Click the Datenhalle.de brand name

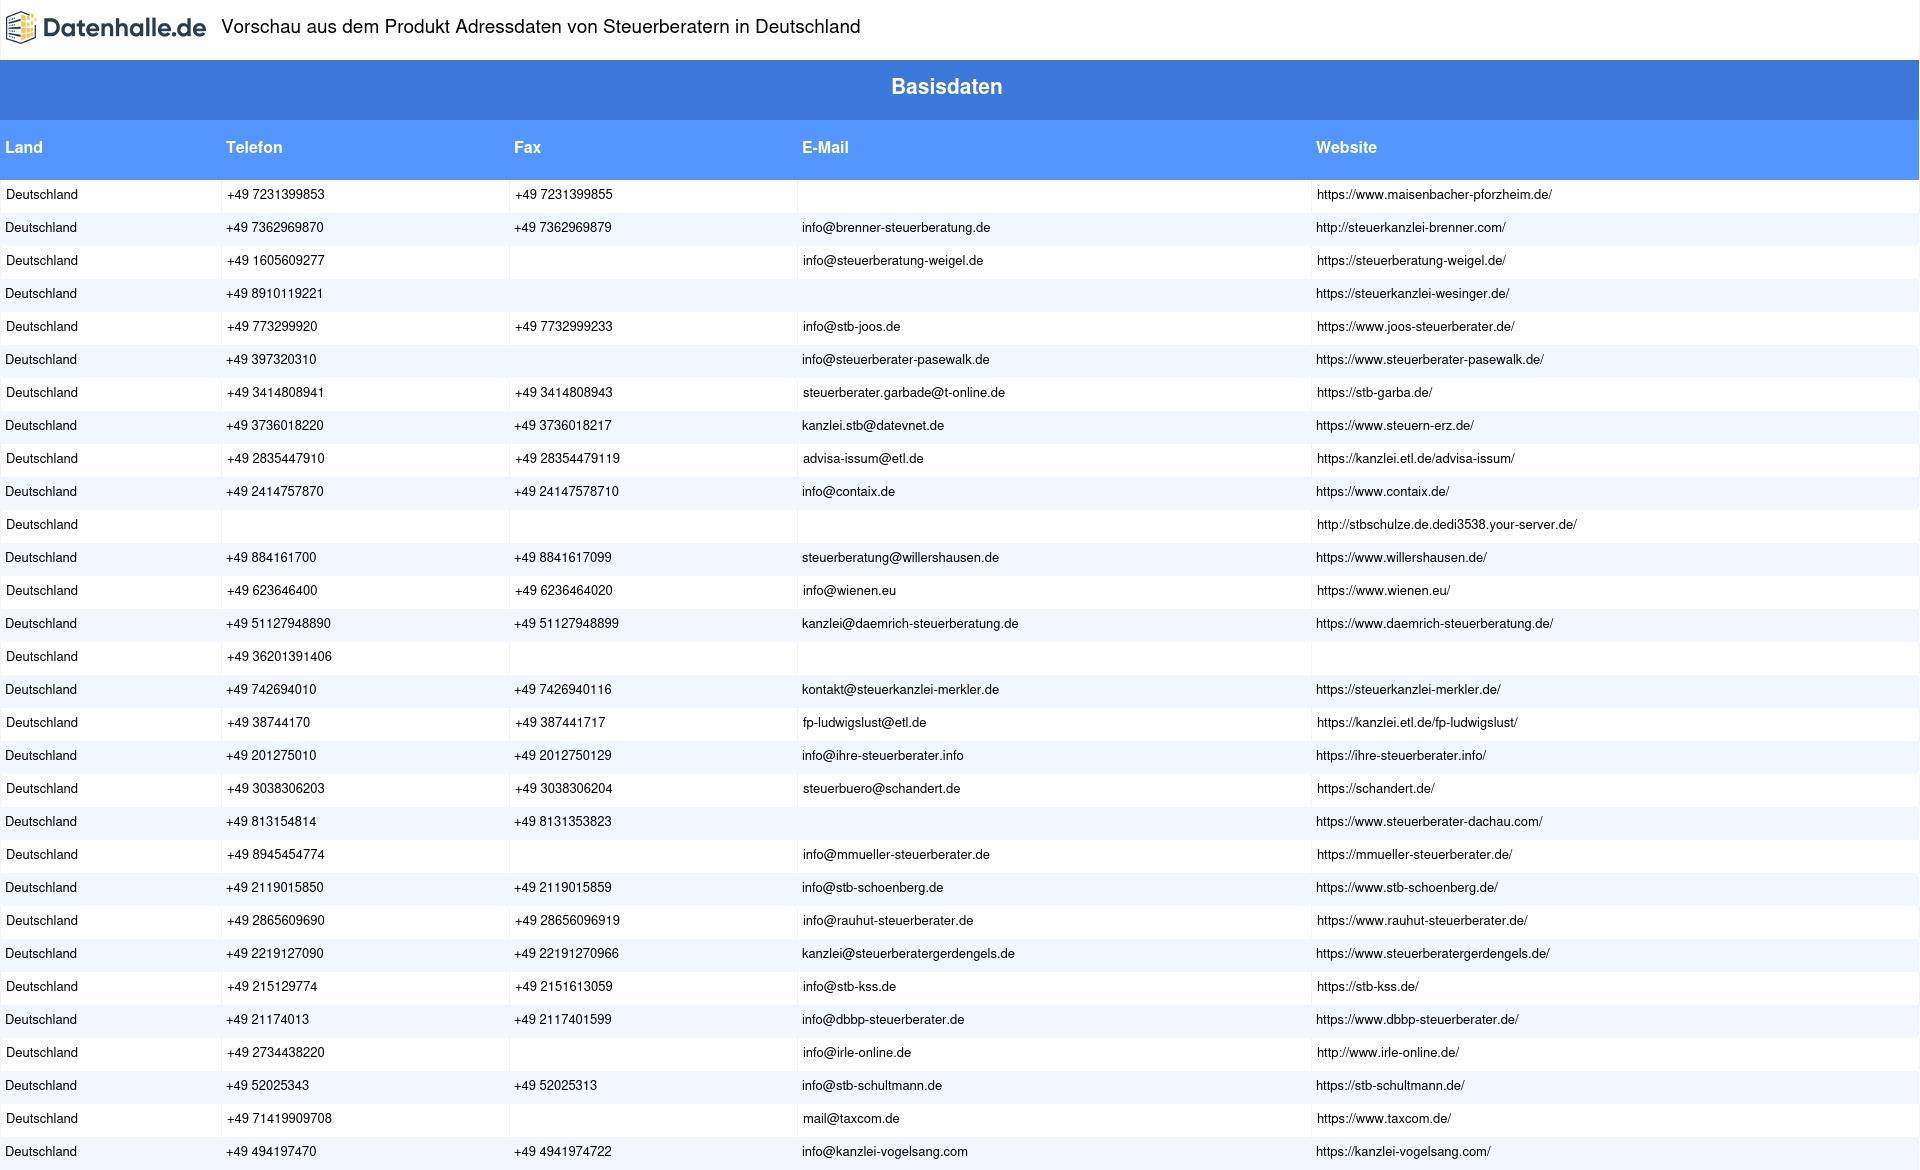[x=125, y=28]
